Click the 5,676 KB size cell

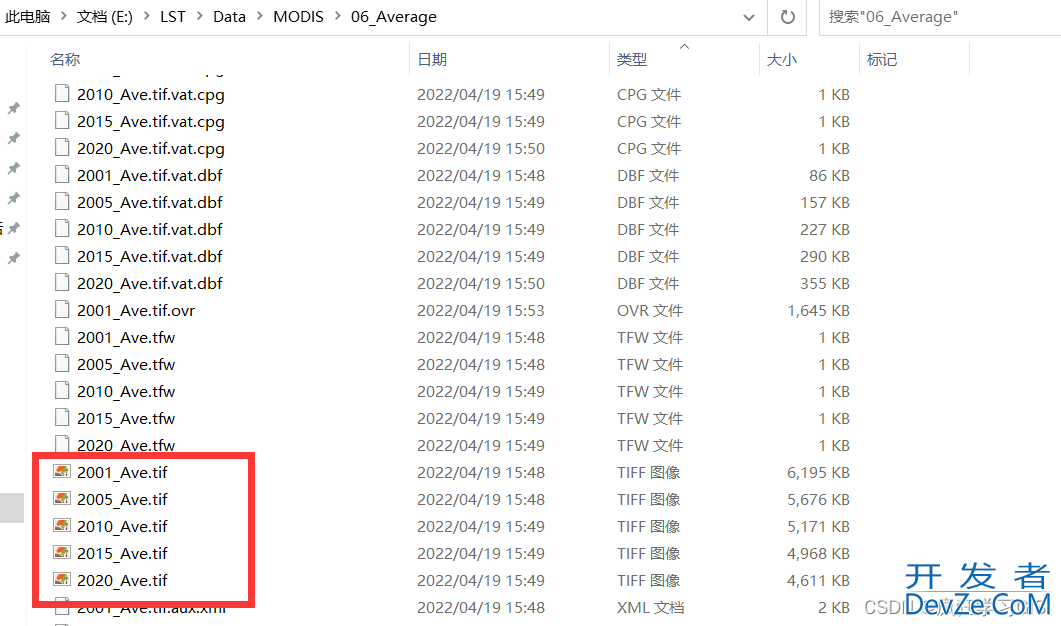[x=818, y=499]
